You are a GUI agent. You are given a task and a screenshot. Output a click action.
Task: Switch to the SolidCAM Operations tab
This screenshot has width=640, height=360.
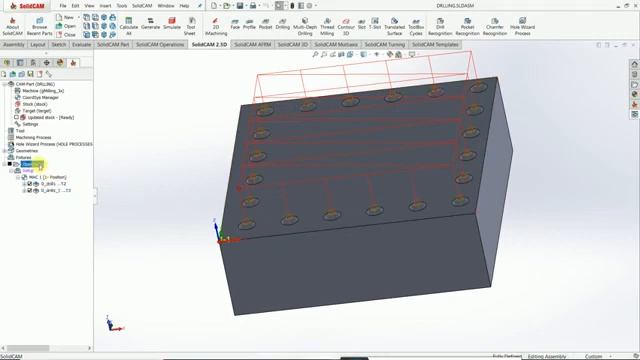coord(160,44)
